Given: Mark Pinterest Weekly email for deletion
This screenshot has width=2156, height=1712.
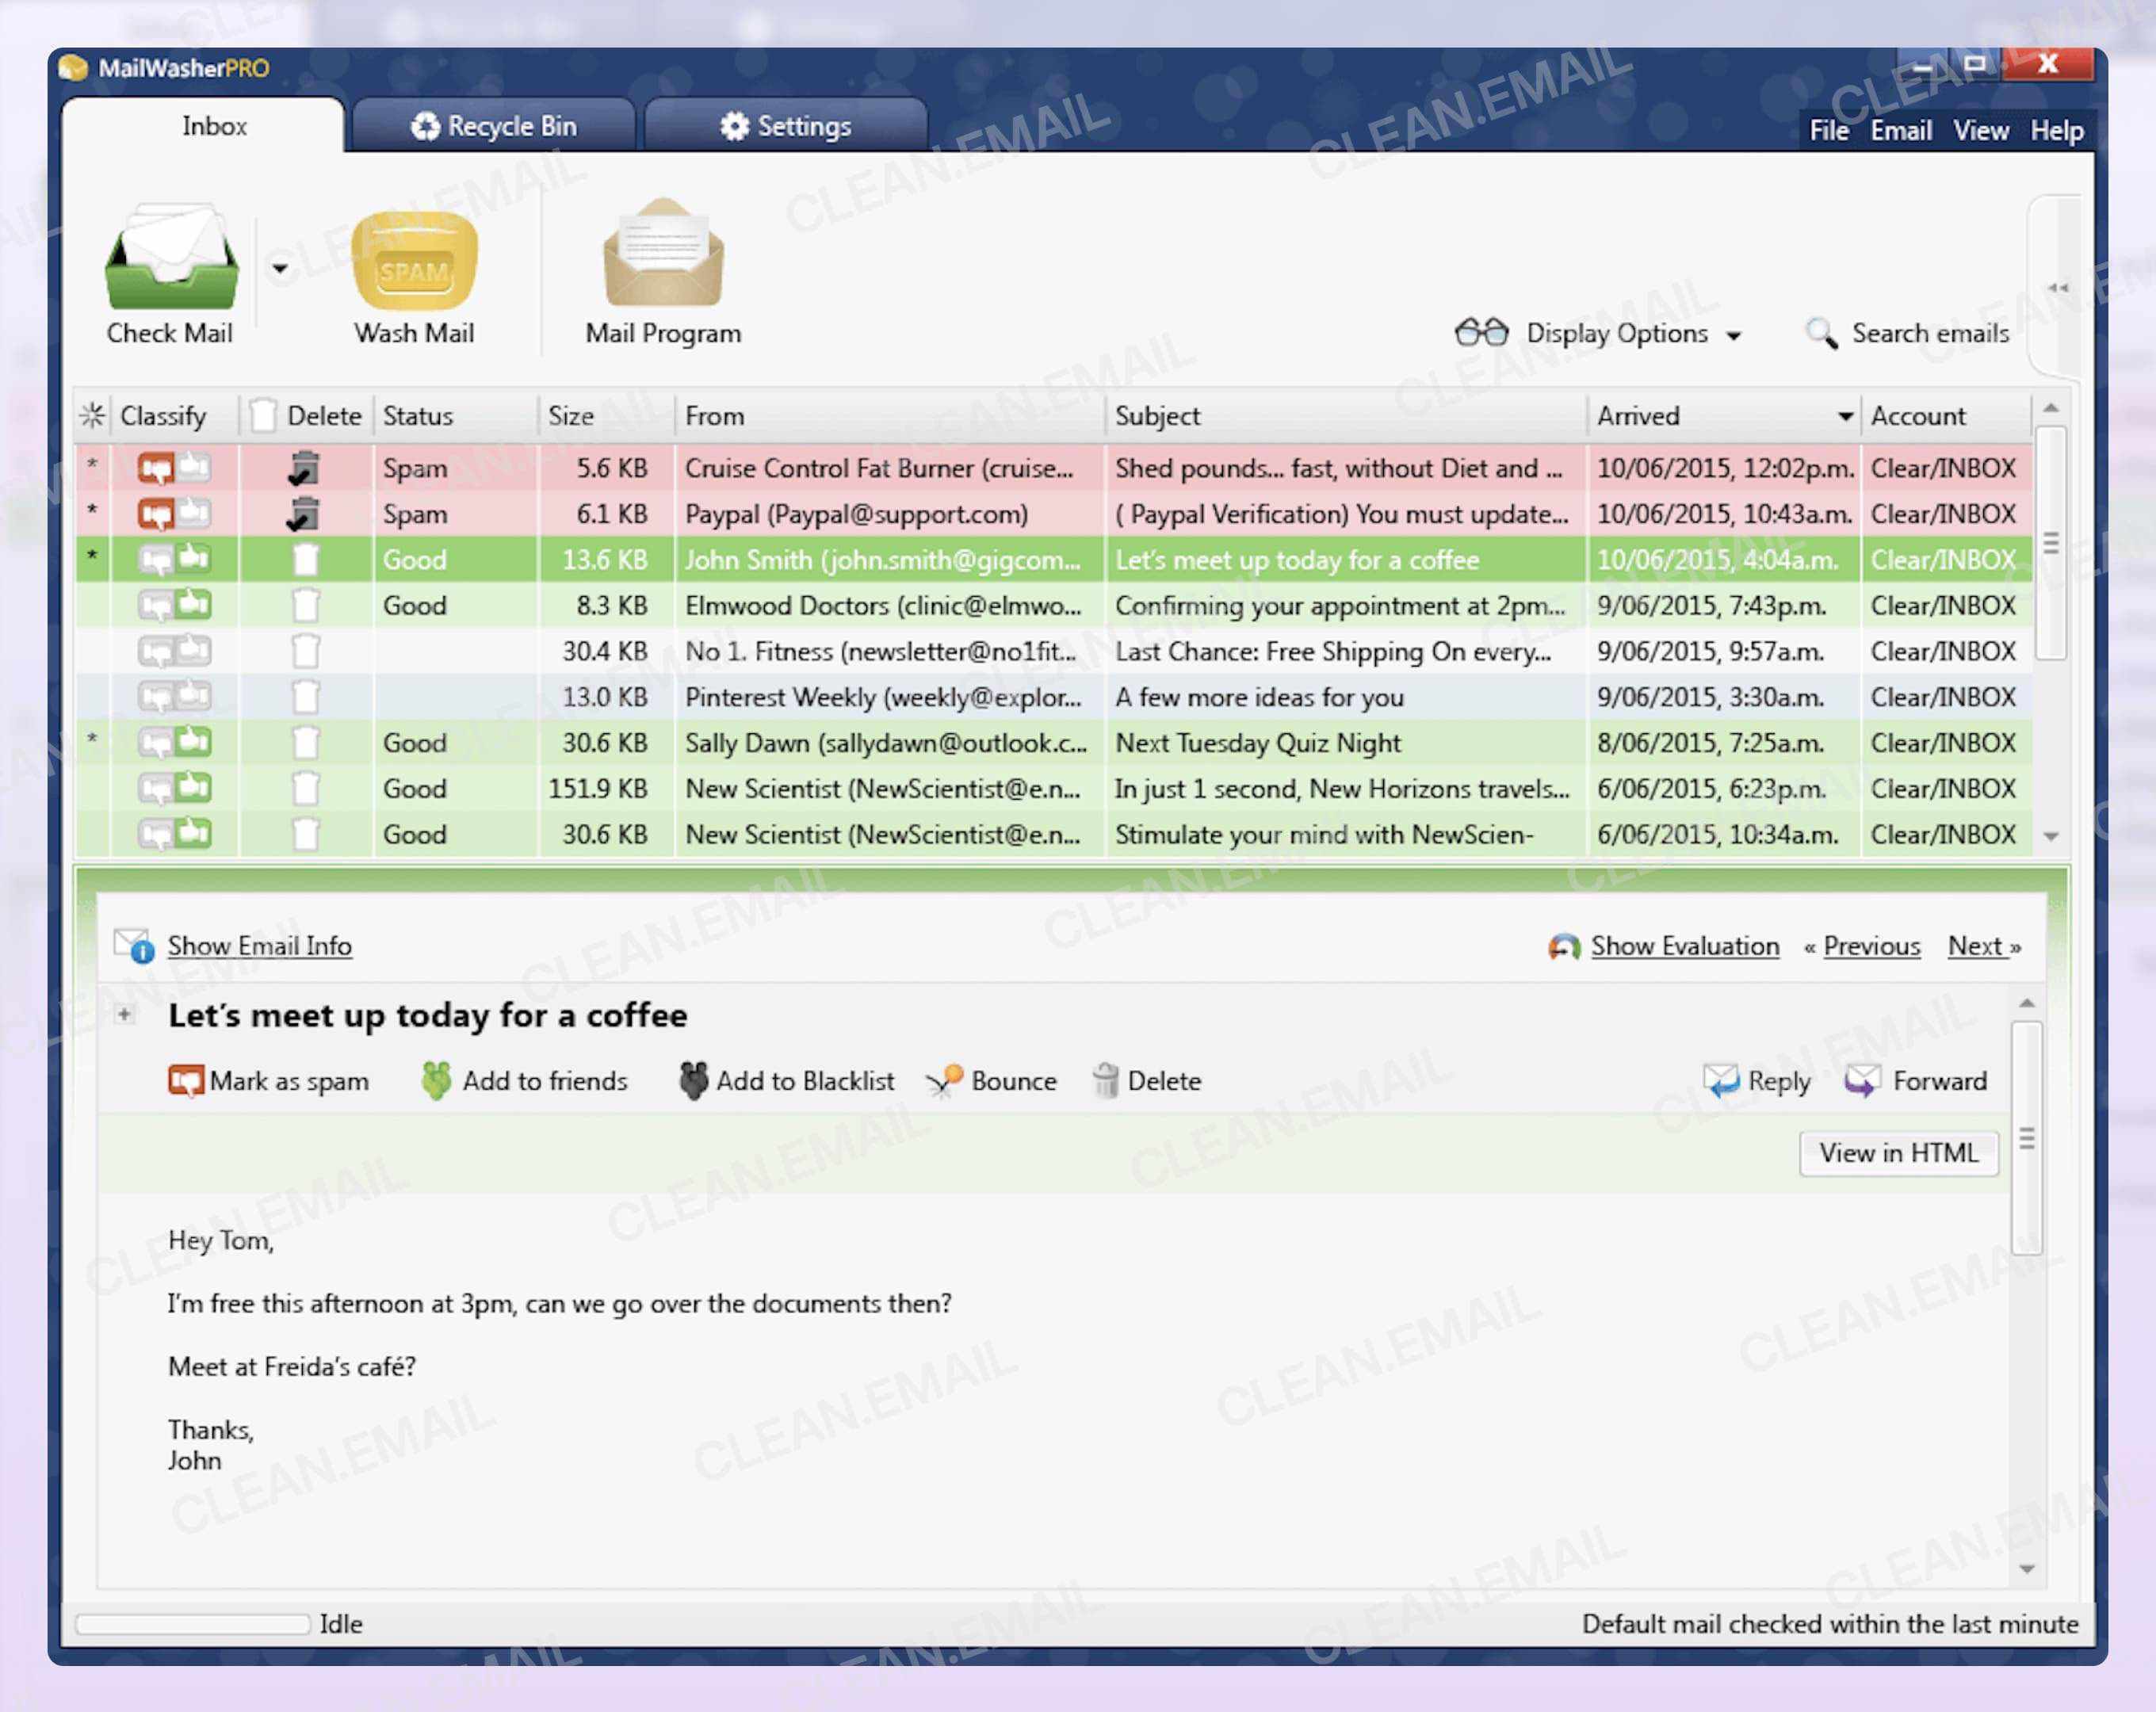Looking at the screenshot, I should [x=306, y=697].
